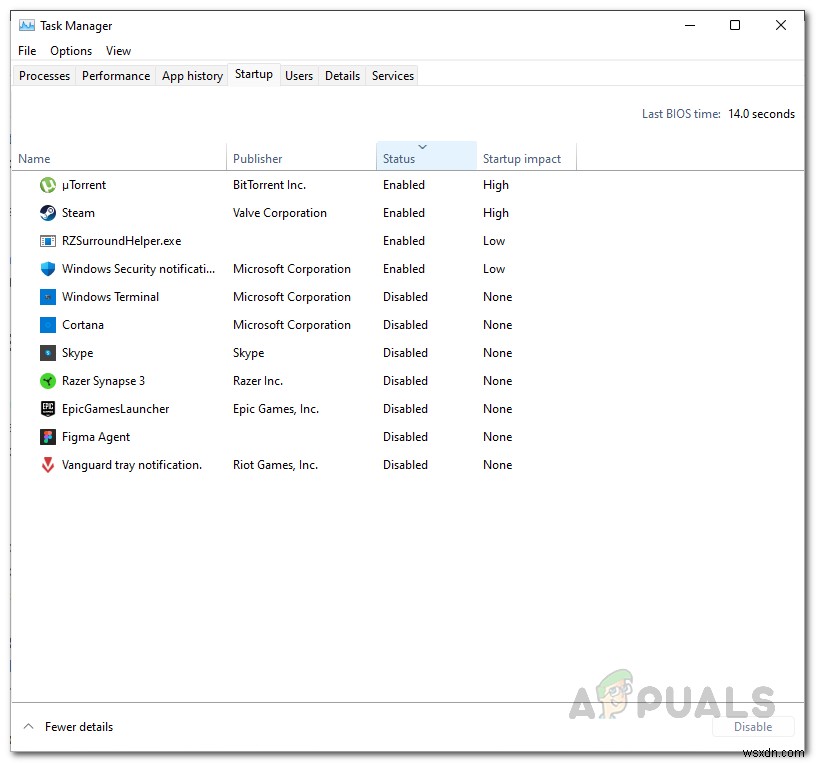Select the µTorrent startup entry icon
Viewport: 816px width, 763px height.
point(46,184)
